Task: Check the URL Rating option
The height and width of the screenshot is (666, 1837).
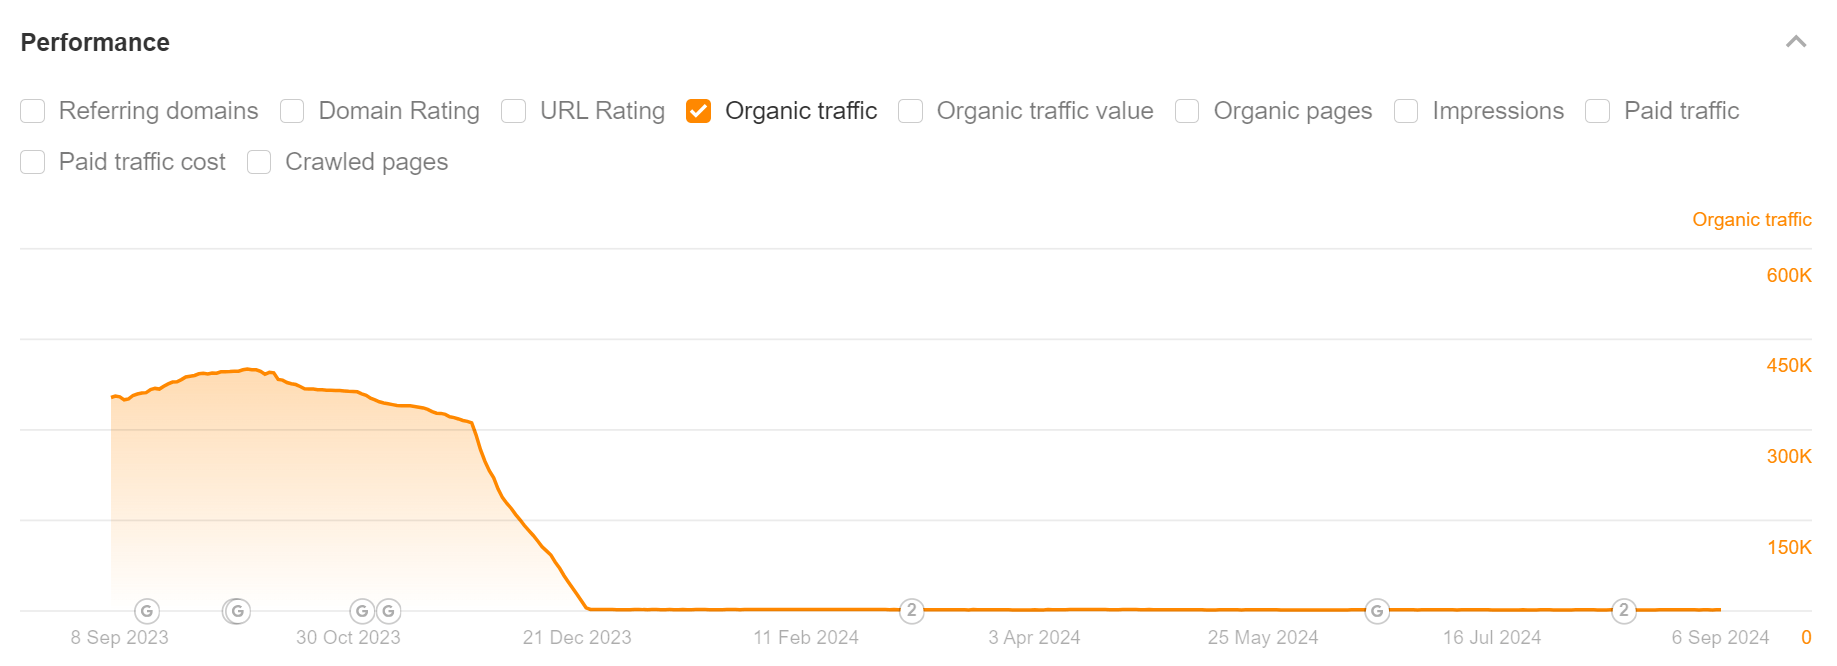Action: 513,111
